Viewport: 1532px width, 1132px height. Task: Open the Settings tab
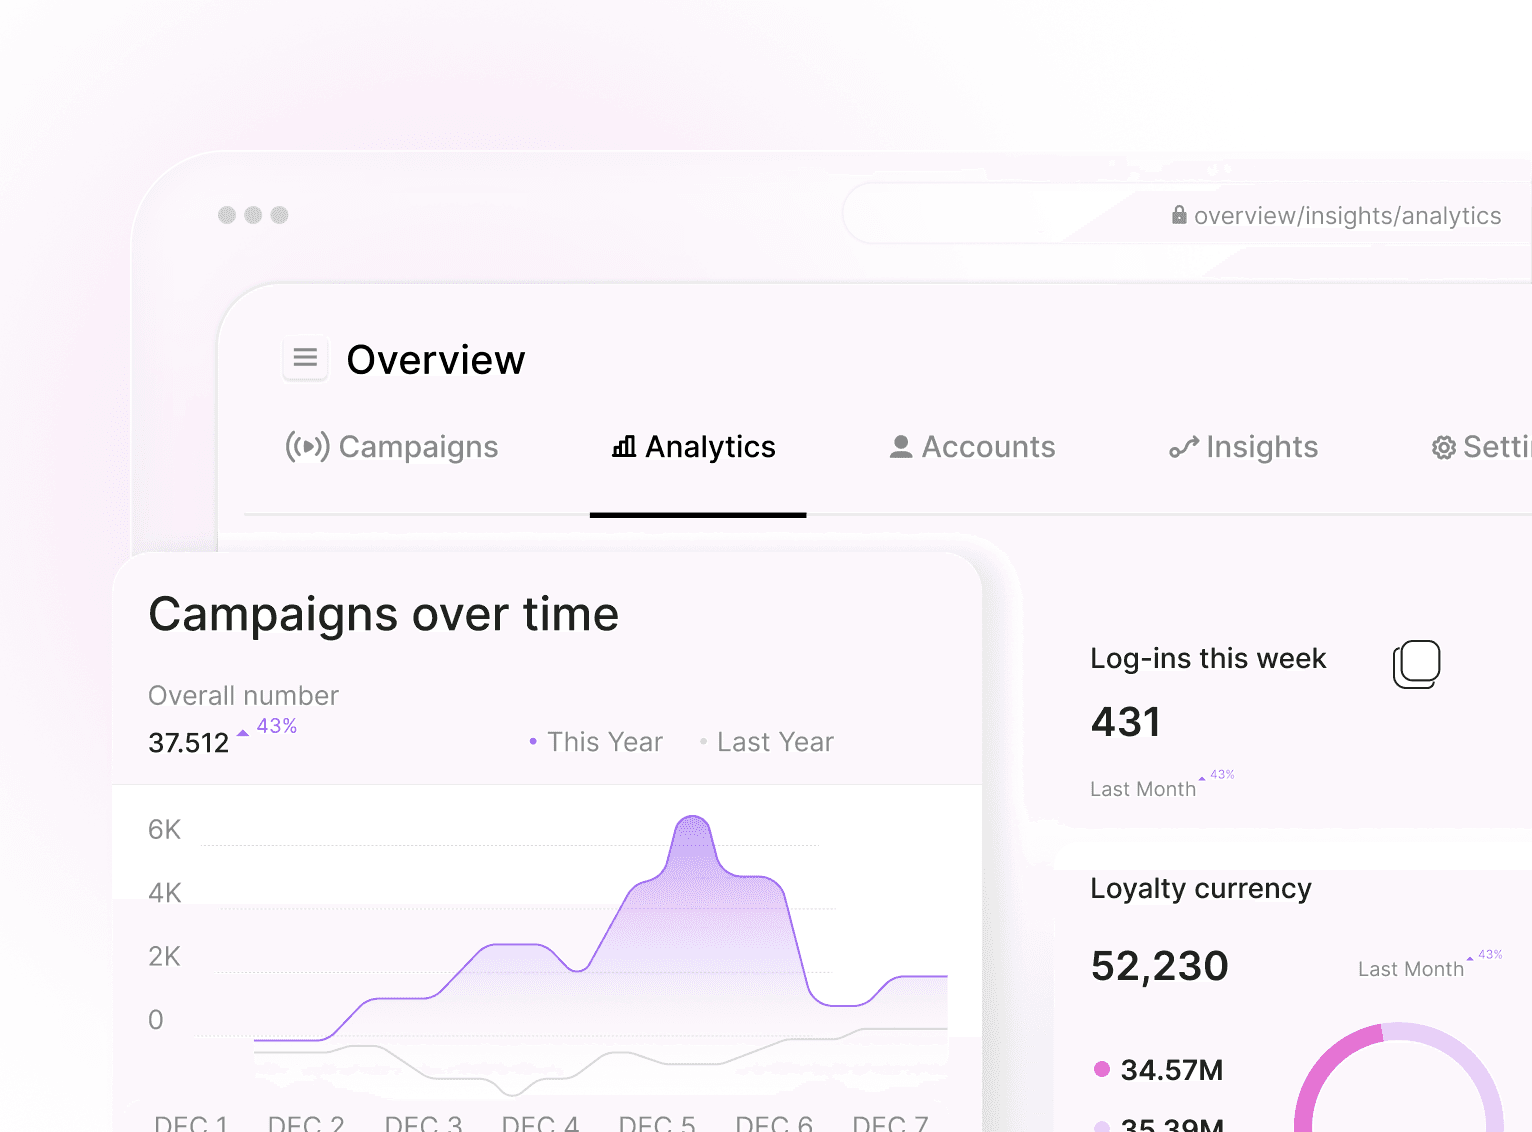pos(1481,447)
